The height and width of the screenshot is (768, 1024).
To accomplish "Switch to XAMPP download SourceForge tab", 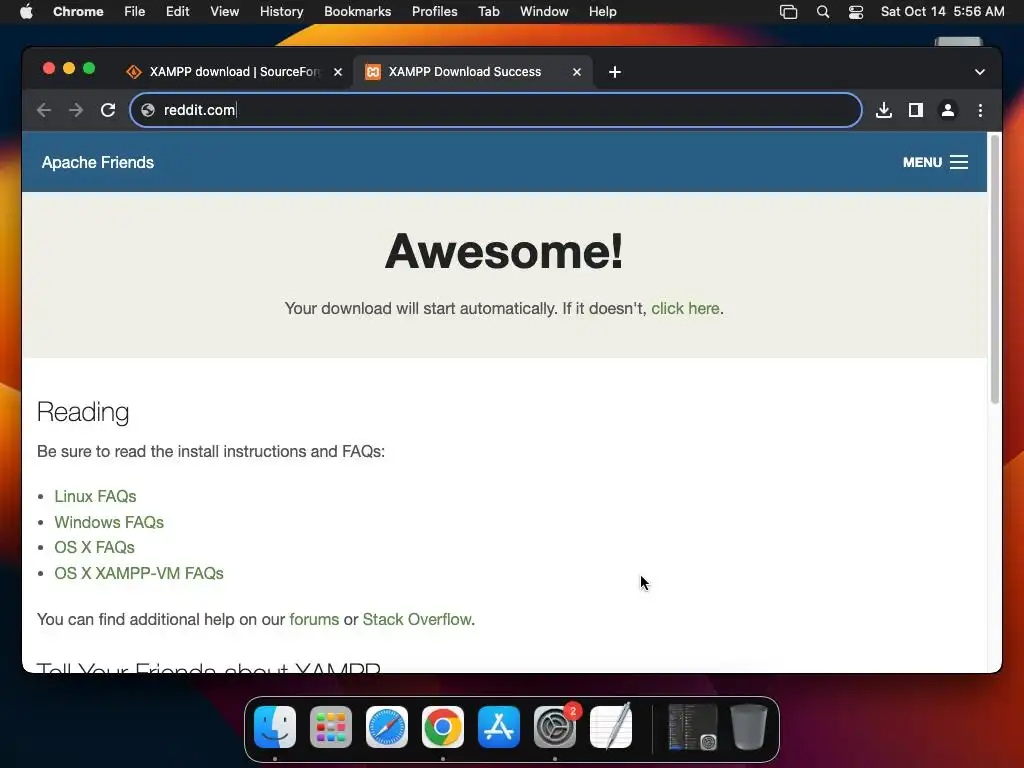I will click(234, 72).
